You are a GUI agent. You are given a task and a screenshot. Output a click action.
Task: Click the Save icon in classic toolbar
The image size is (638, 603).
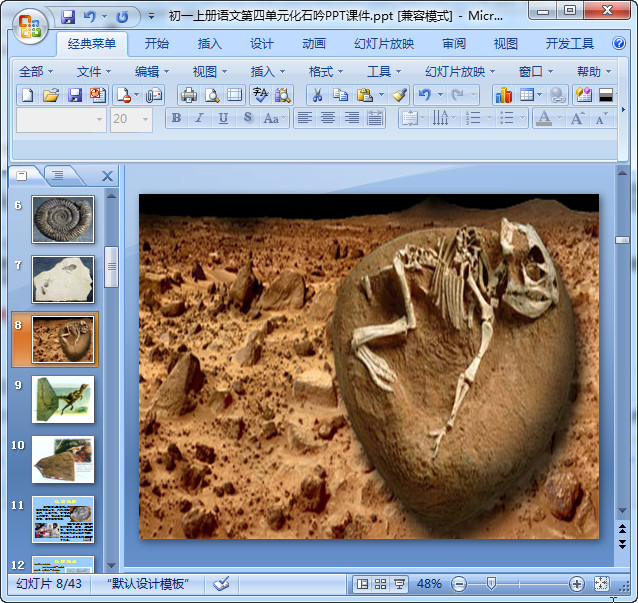[x=75, y=95]
